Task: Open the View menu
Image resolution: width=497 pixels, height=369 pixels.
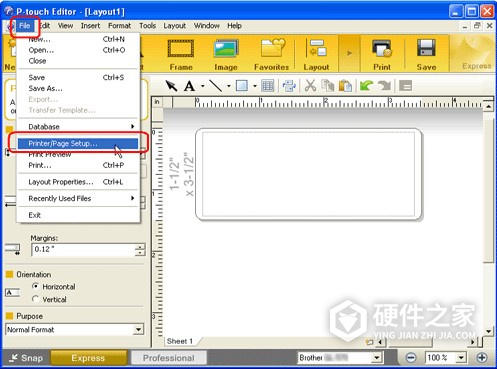Action: coord(65,26)
